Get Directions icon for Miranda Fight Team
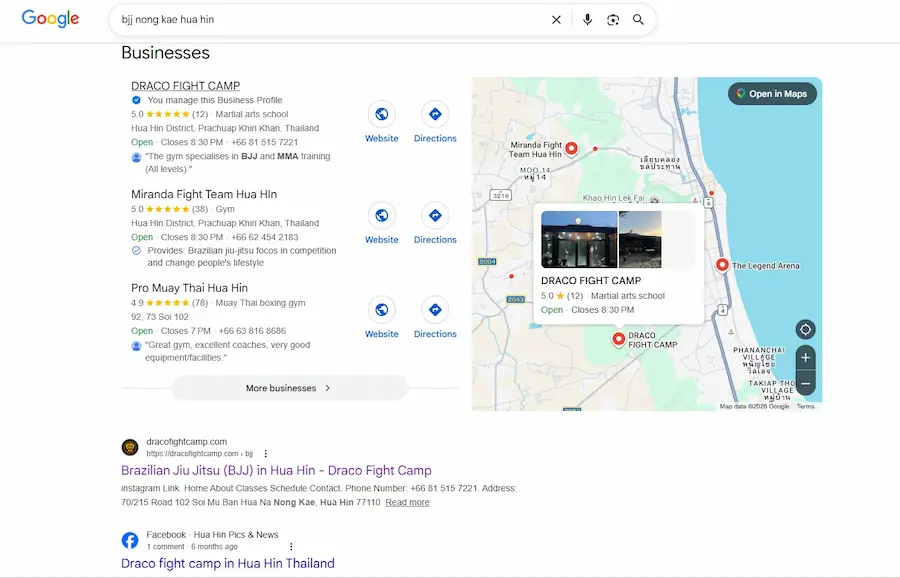Viewport: 900px width, 578px height. click(x=435, y=215)
